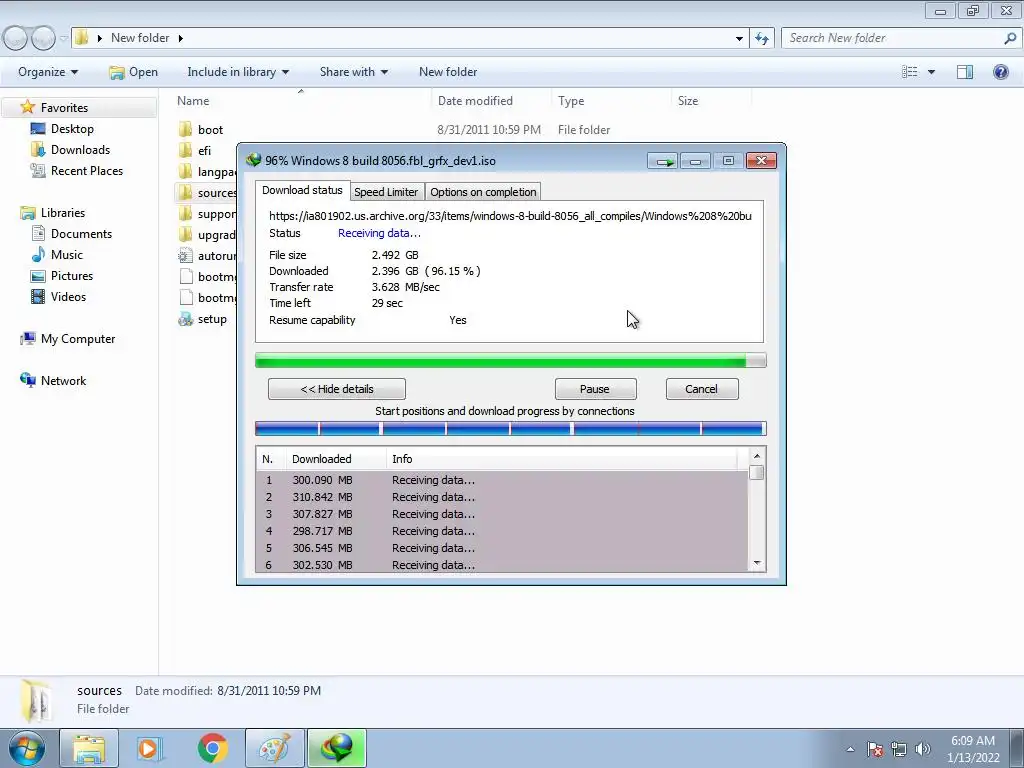Open the Windows Start menu orb

[x=27, y=748]
